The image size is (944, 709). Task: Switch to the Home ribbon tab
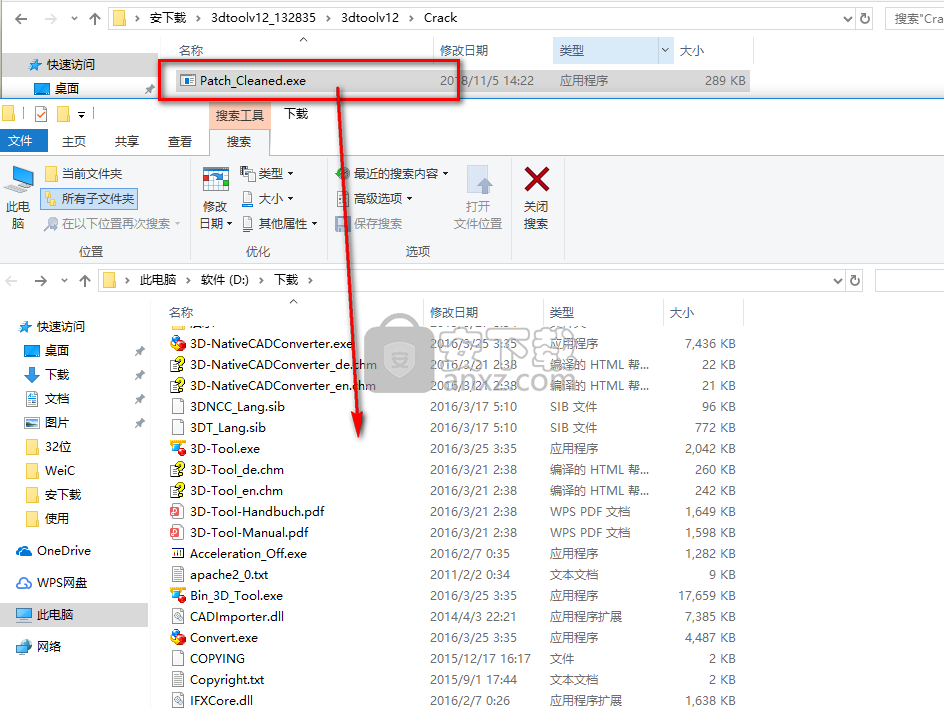tap(74, 141)
